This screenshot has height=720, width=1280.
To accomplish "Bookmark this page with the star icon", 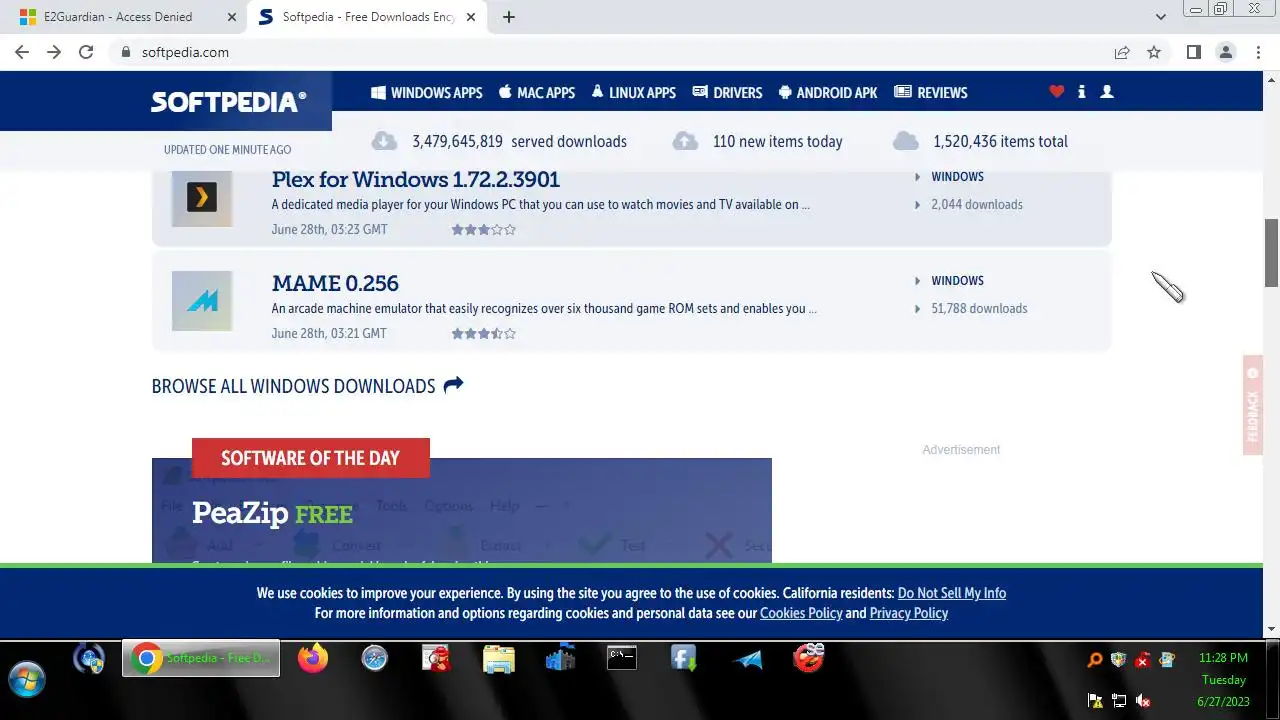I will pos(1154,52).
